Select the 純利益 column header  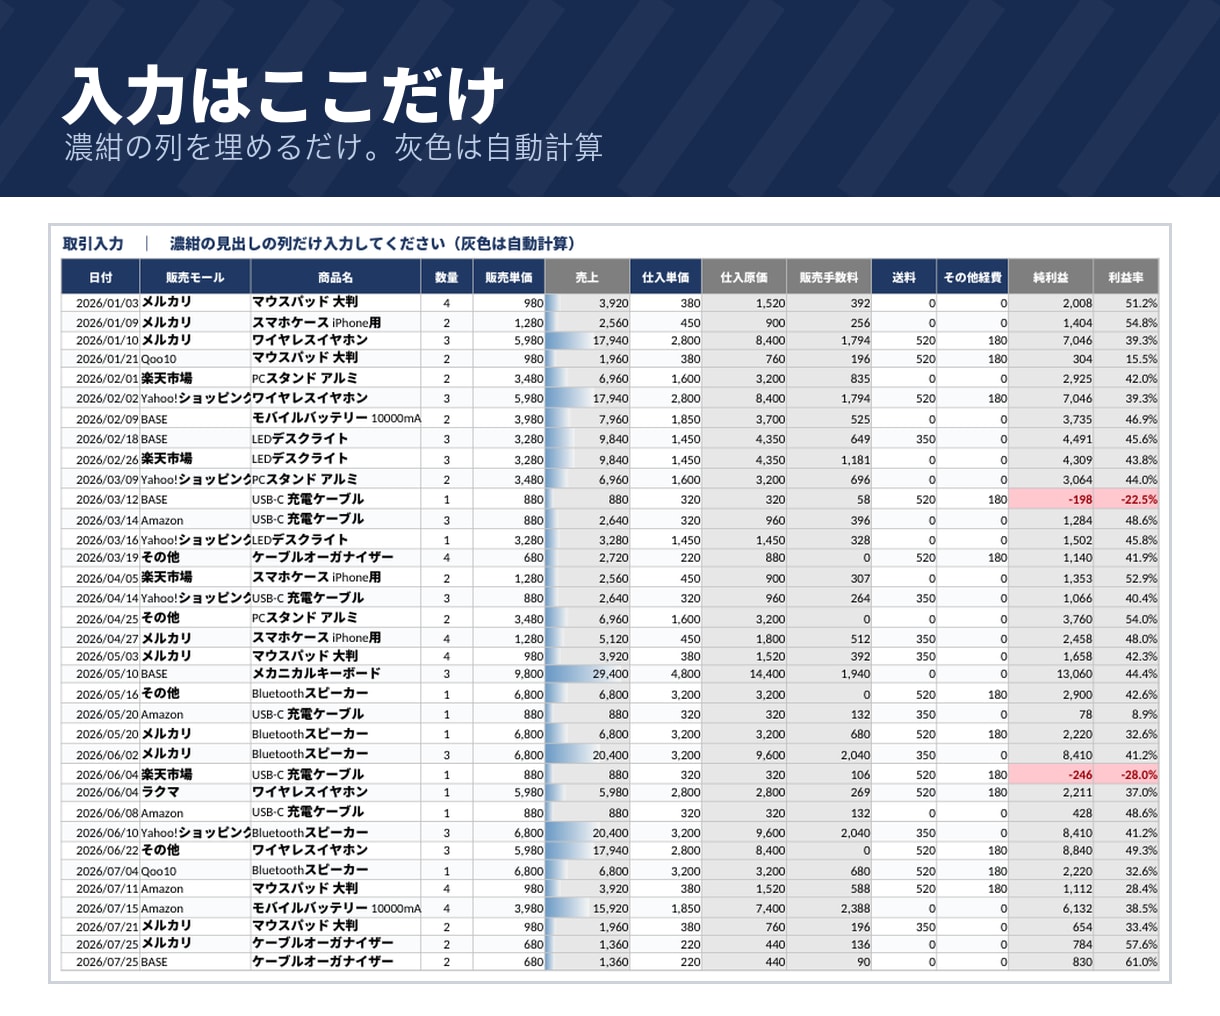pyautogui.click(x=1051, y=277)
